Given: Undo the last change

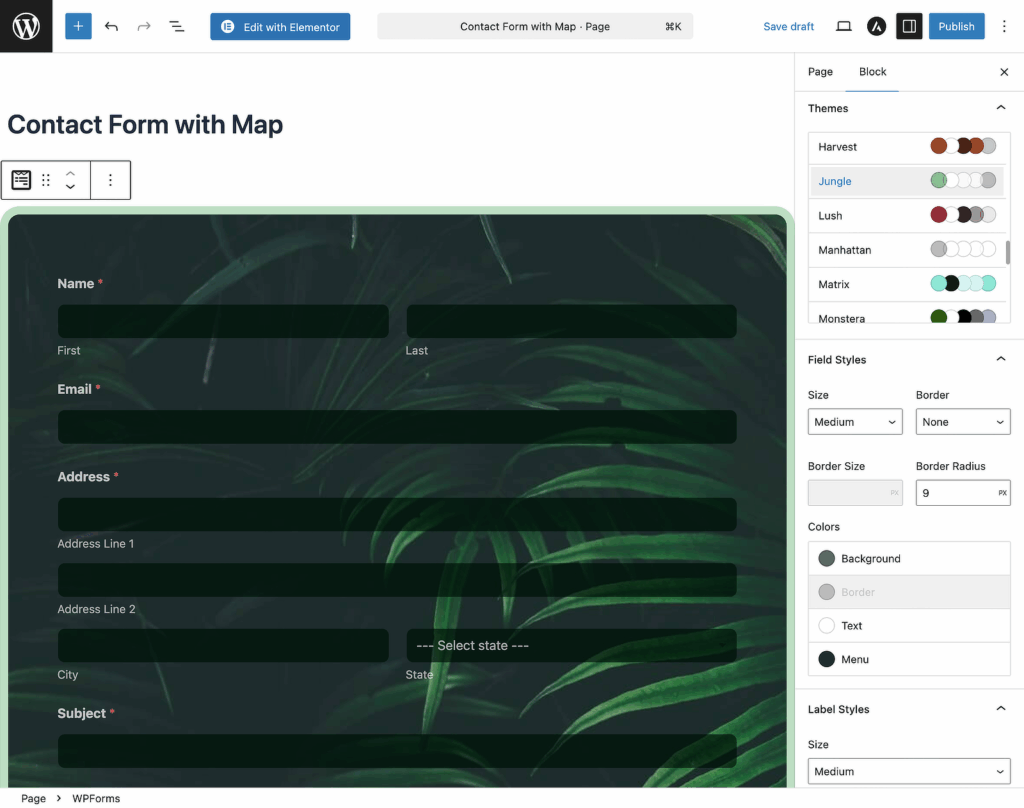Looking at the screenshot, I should 111,26.
